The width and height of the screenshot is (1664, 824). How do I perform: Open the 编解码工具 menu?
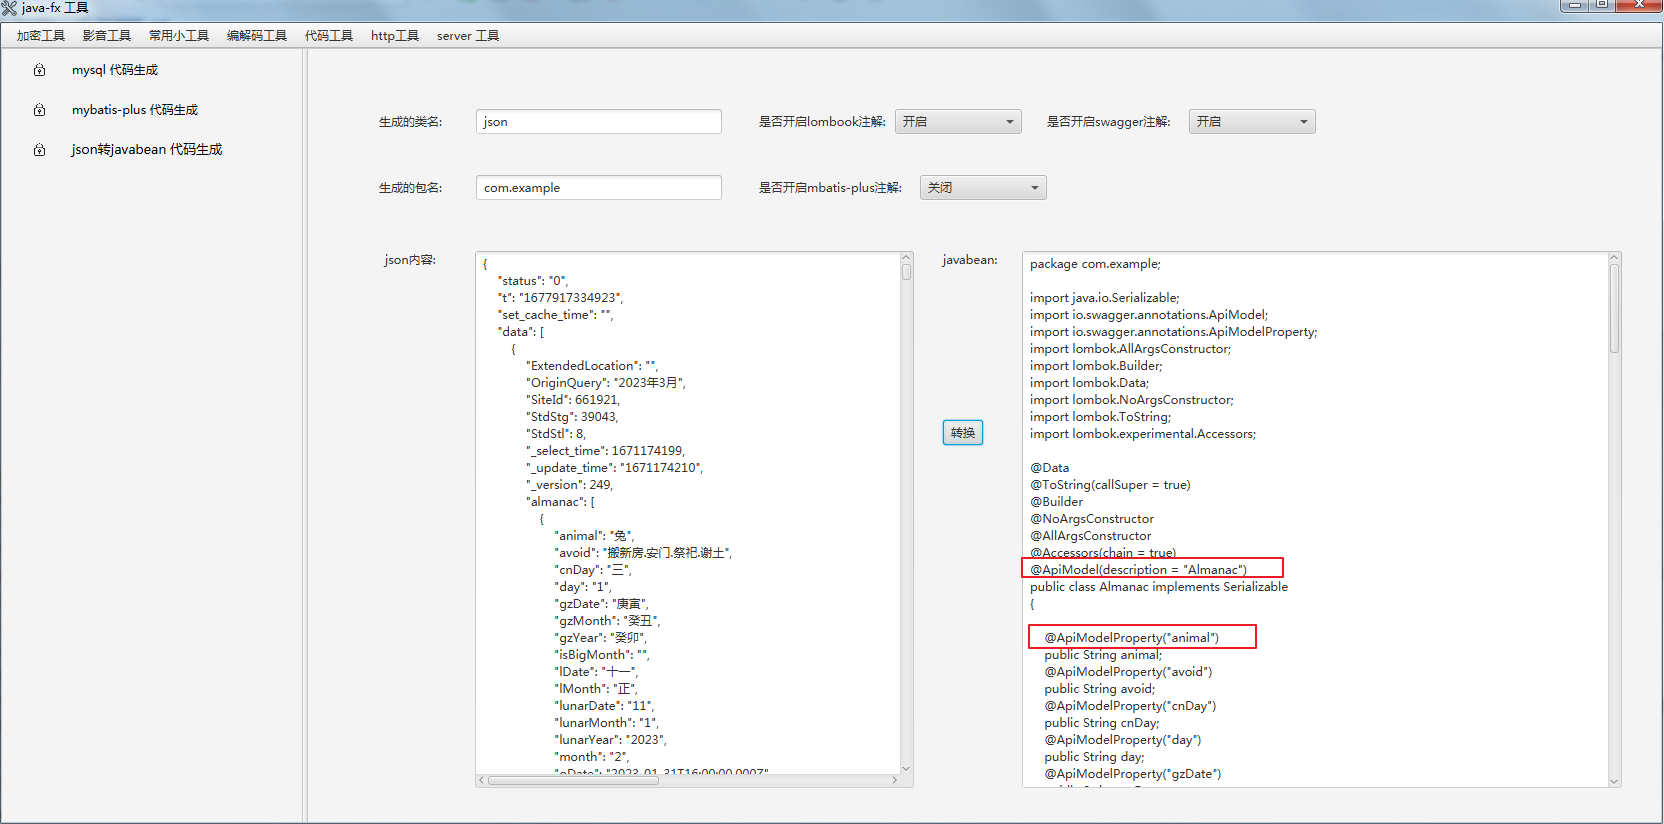tap(257, 36)
